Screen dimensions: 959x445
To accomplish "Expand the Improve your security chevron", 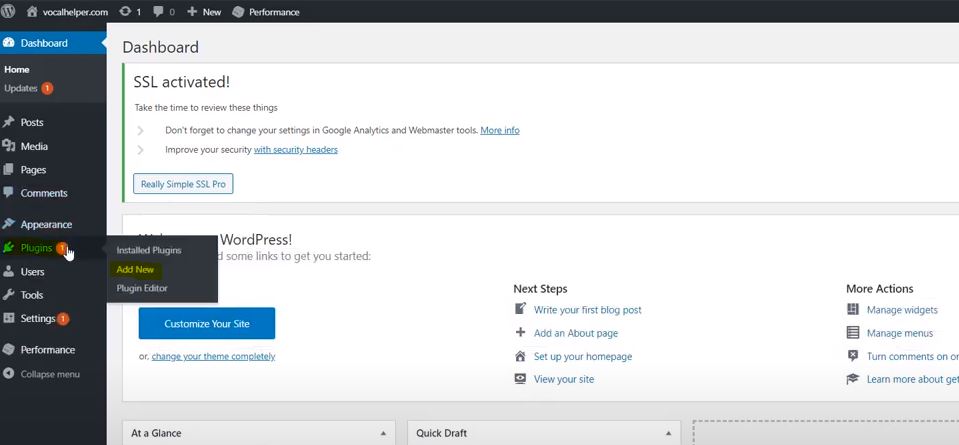I will (x=140, y=150).
